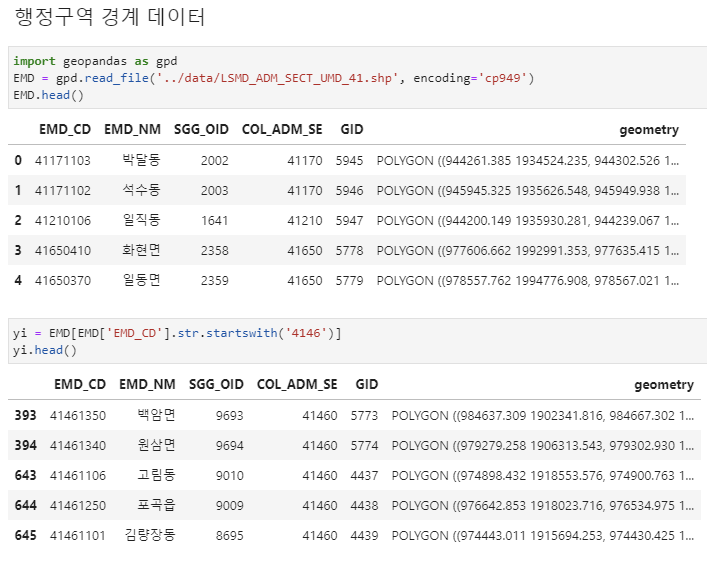Click the cell '2003'
Viewport: 707px width, 561px height.
tap(215, 190)
